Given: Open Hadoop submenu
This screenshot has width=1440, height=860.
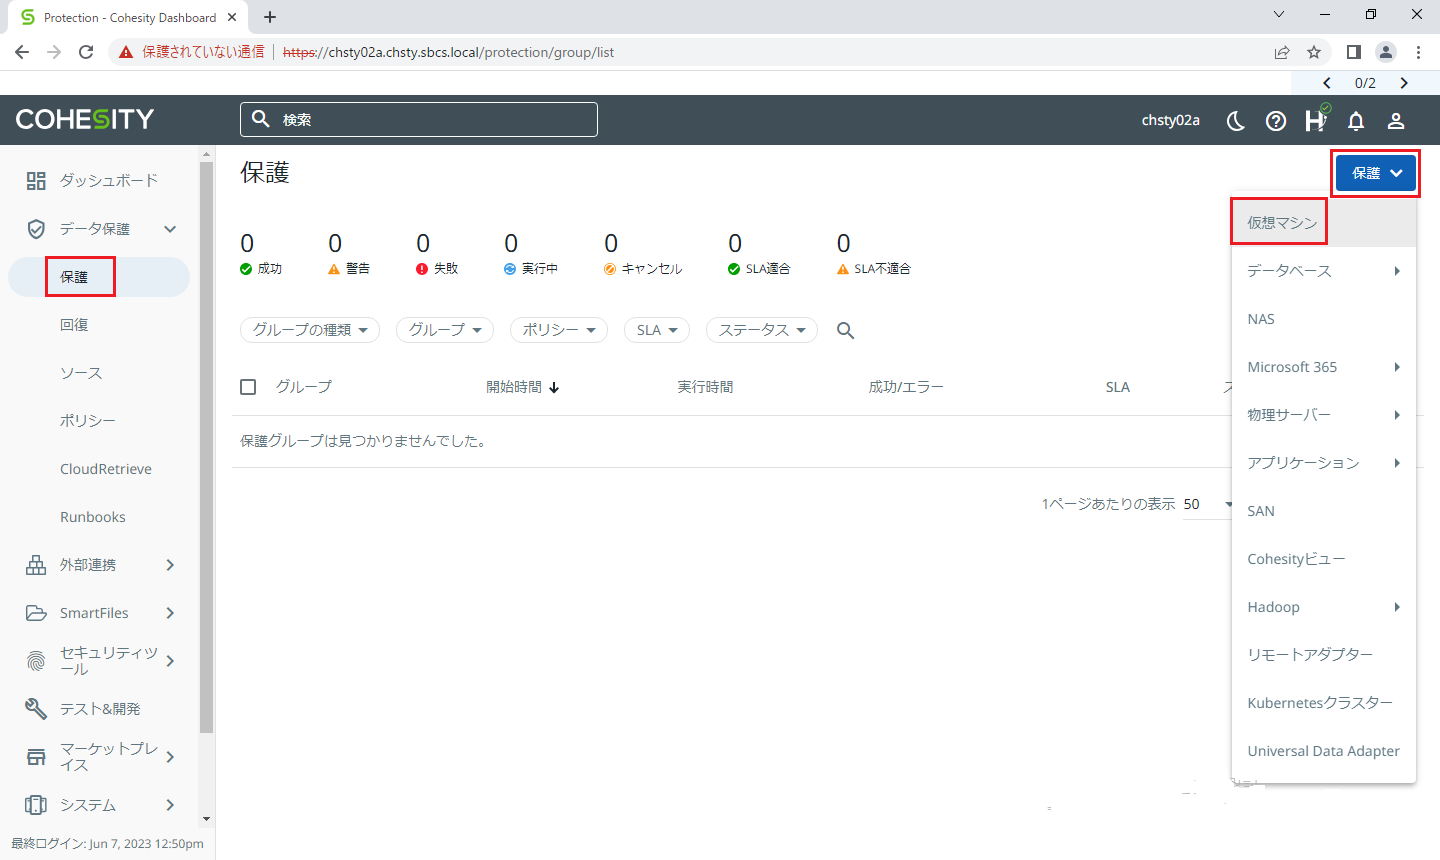Looking at the screenshot, I should 1324,607.
